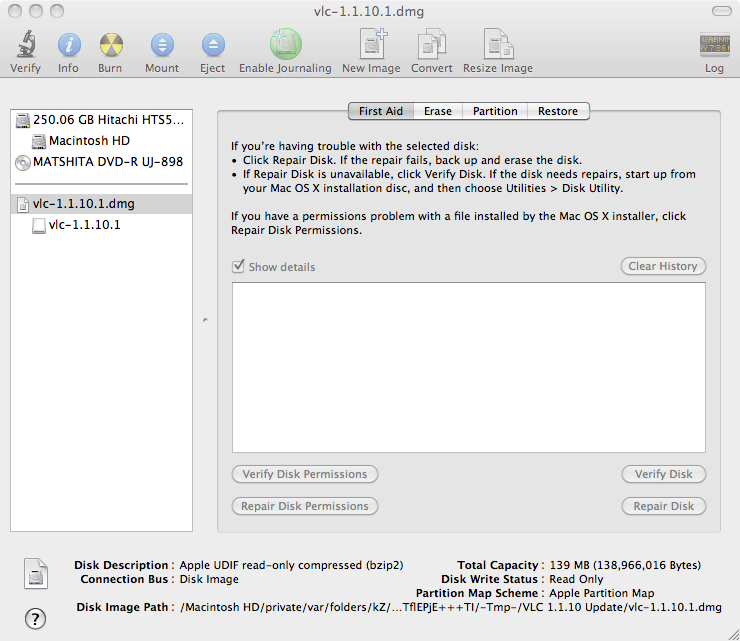Screen dimensions: 740x641
Task: Click the disk image icon beside Disk Description
Action: tap(36, 574)
